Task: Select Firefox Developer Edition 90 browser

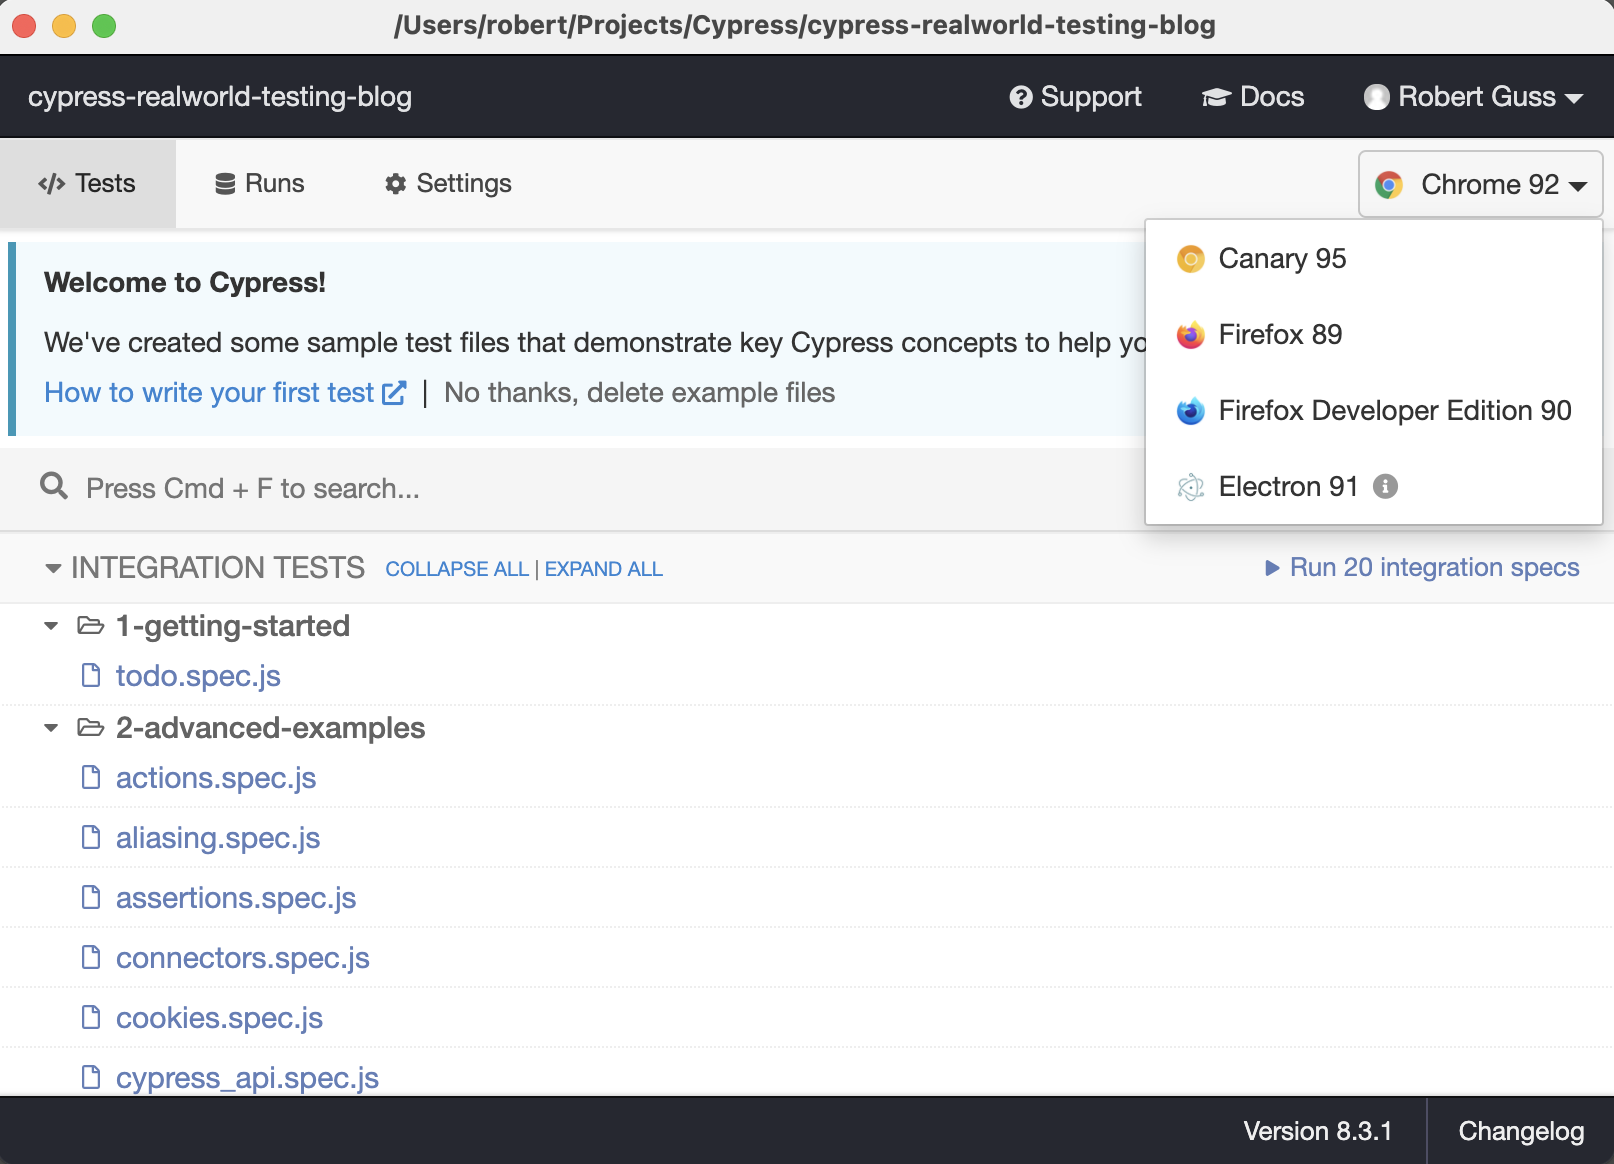Action: click(1374, 411)
